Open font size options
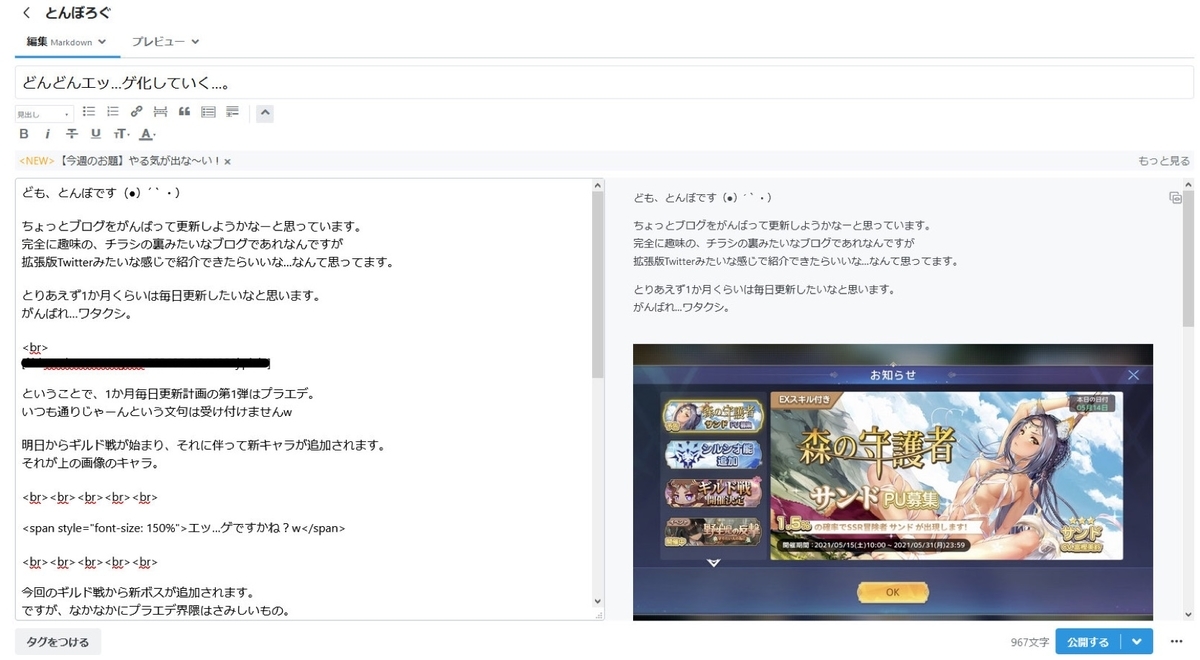Screen dimensions: 1200x660 click(x=121, y=134)
